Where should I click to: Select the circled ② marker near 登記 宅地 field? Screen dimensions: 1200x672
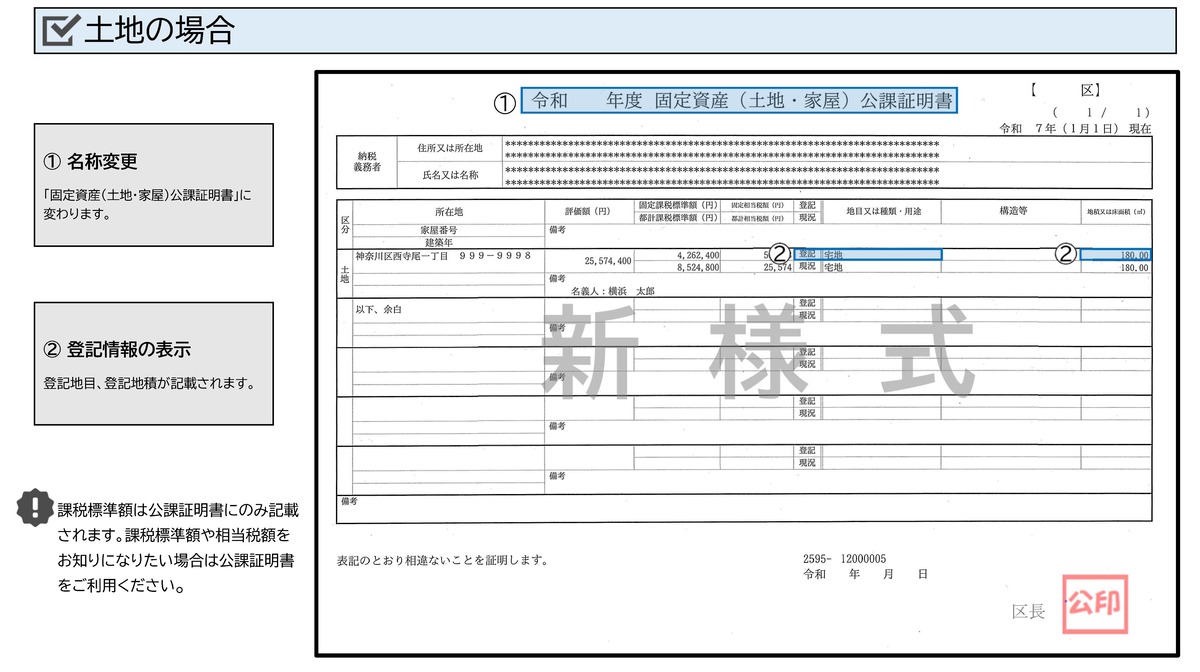click(x=779, y=252)
